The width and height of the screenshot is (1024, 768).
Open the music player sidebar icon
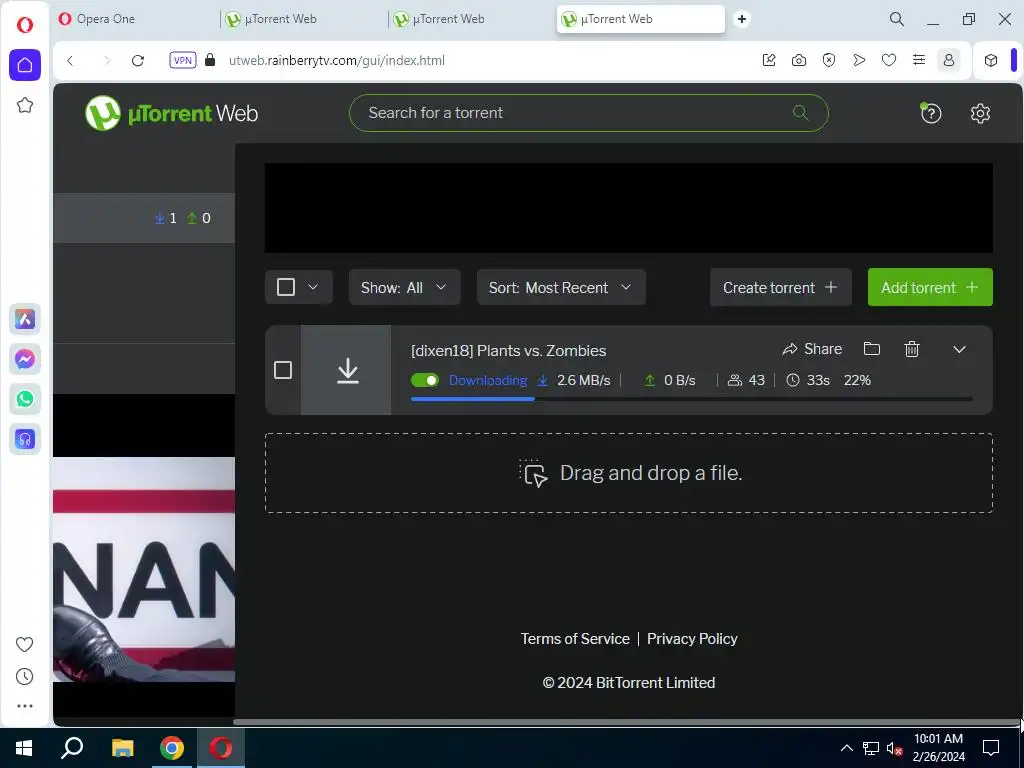point(25,439)
